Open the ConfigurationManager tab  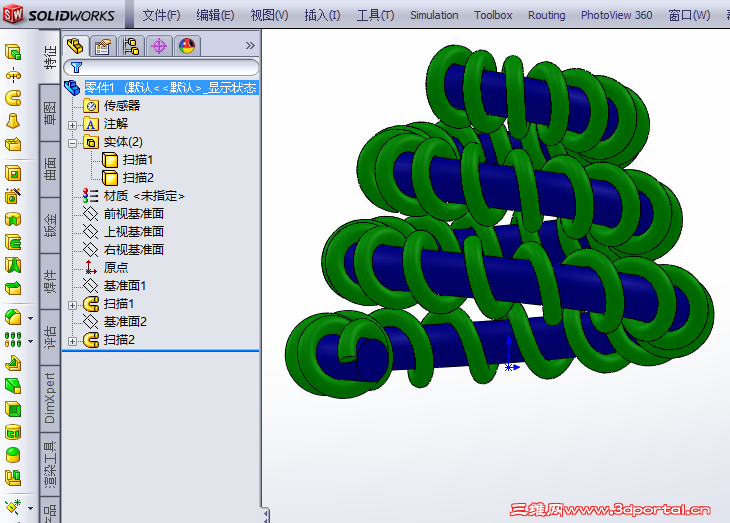(131, 46)
